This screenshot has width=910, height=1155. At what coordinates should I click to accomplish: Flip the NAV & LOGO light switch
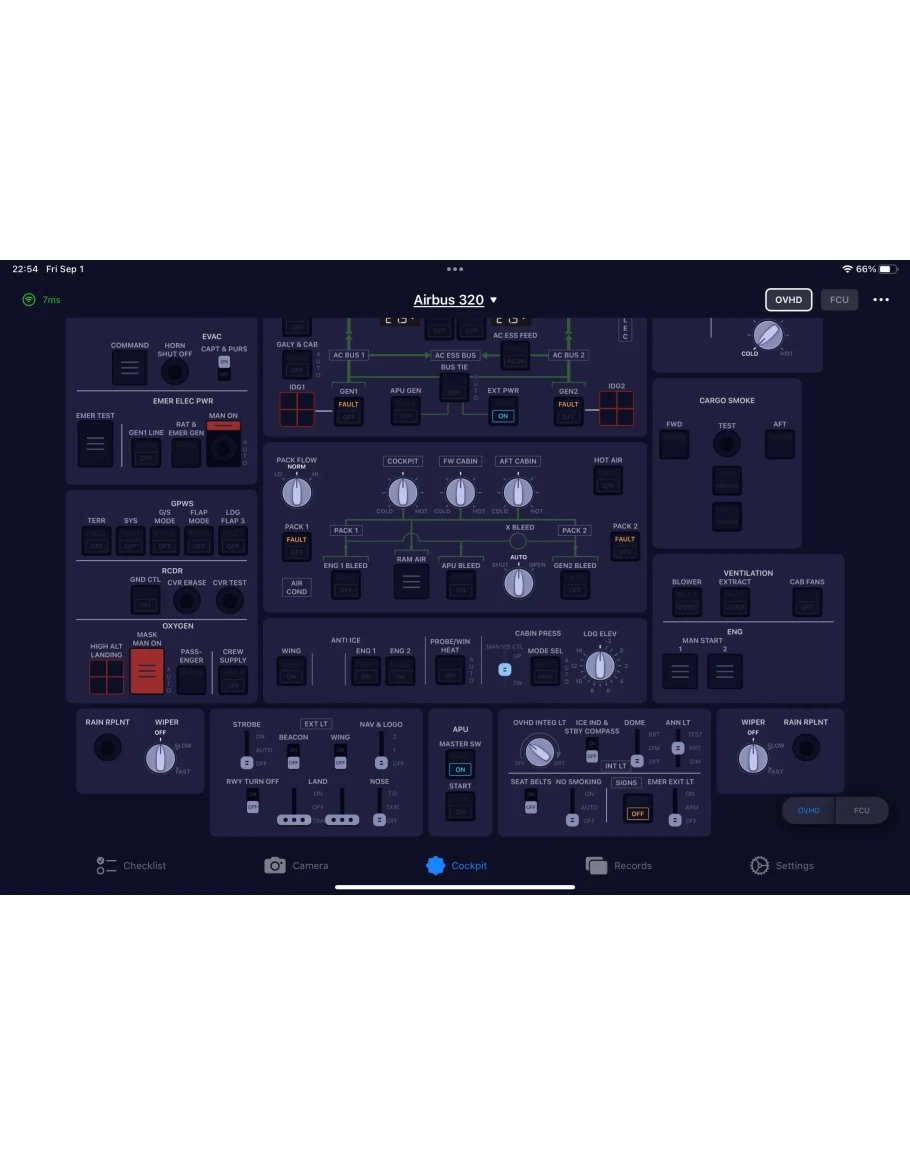[381, 750]
